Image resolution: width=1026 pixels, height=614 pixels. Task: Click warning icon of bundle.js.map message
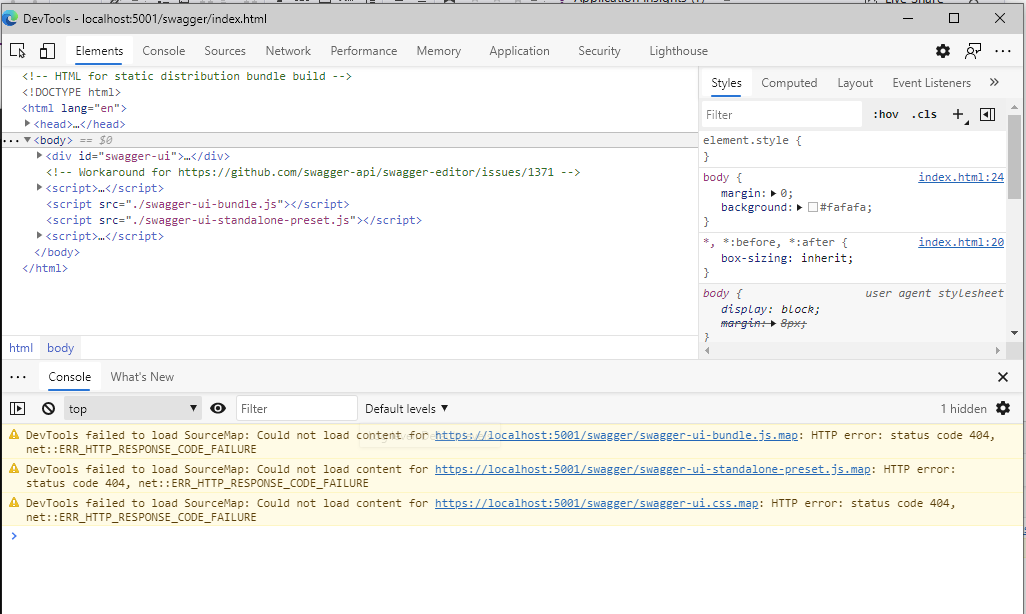pyautogui.click(x=14, y=435)
